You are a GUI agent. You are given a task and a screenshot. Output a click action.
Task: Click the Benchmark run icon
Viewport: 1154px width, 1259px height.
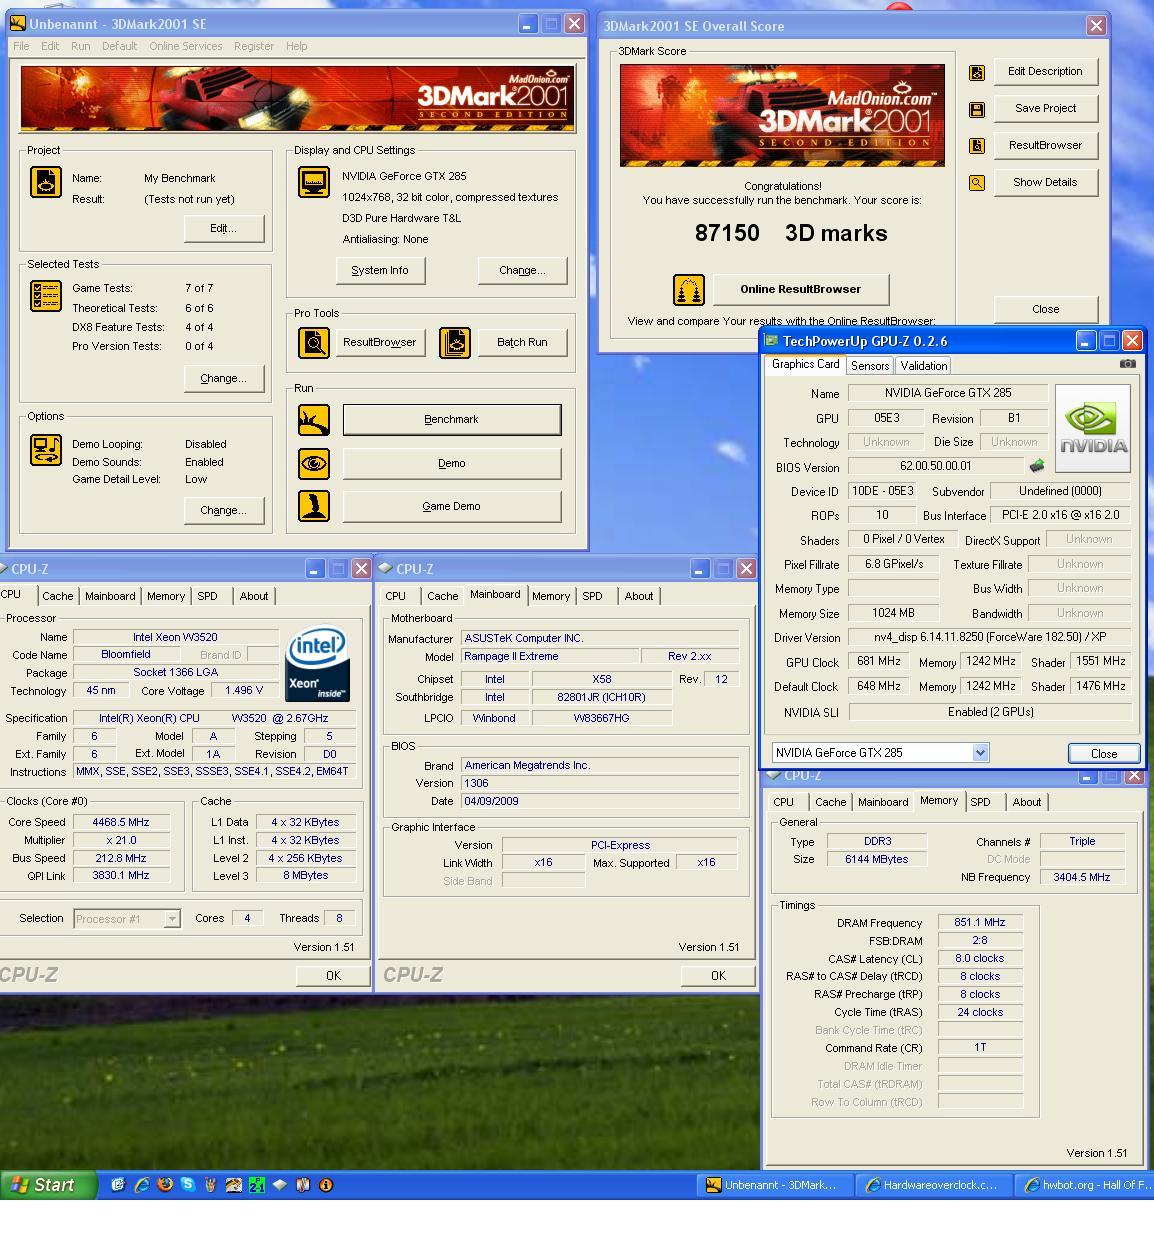(x=314, y=420)
